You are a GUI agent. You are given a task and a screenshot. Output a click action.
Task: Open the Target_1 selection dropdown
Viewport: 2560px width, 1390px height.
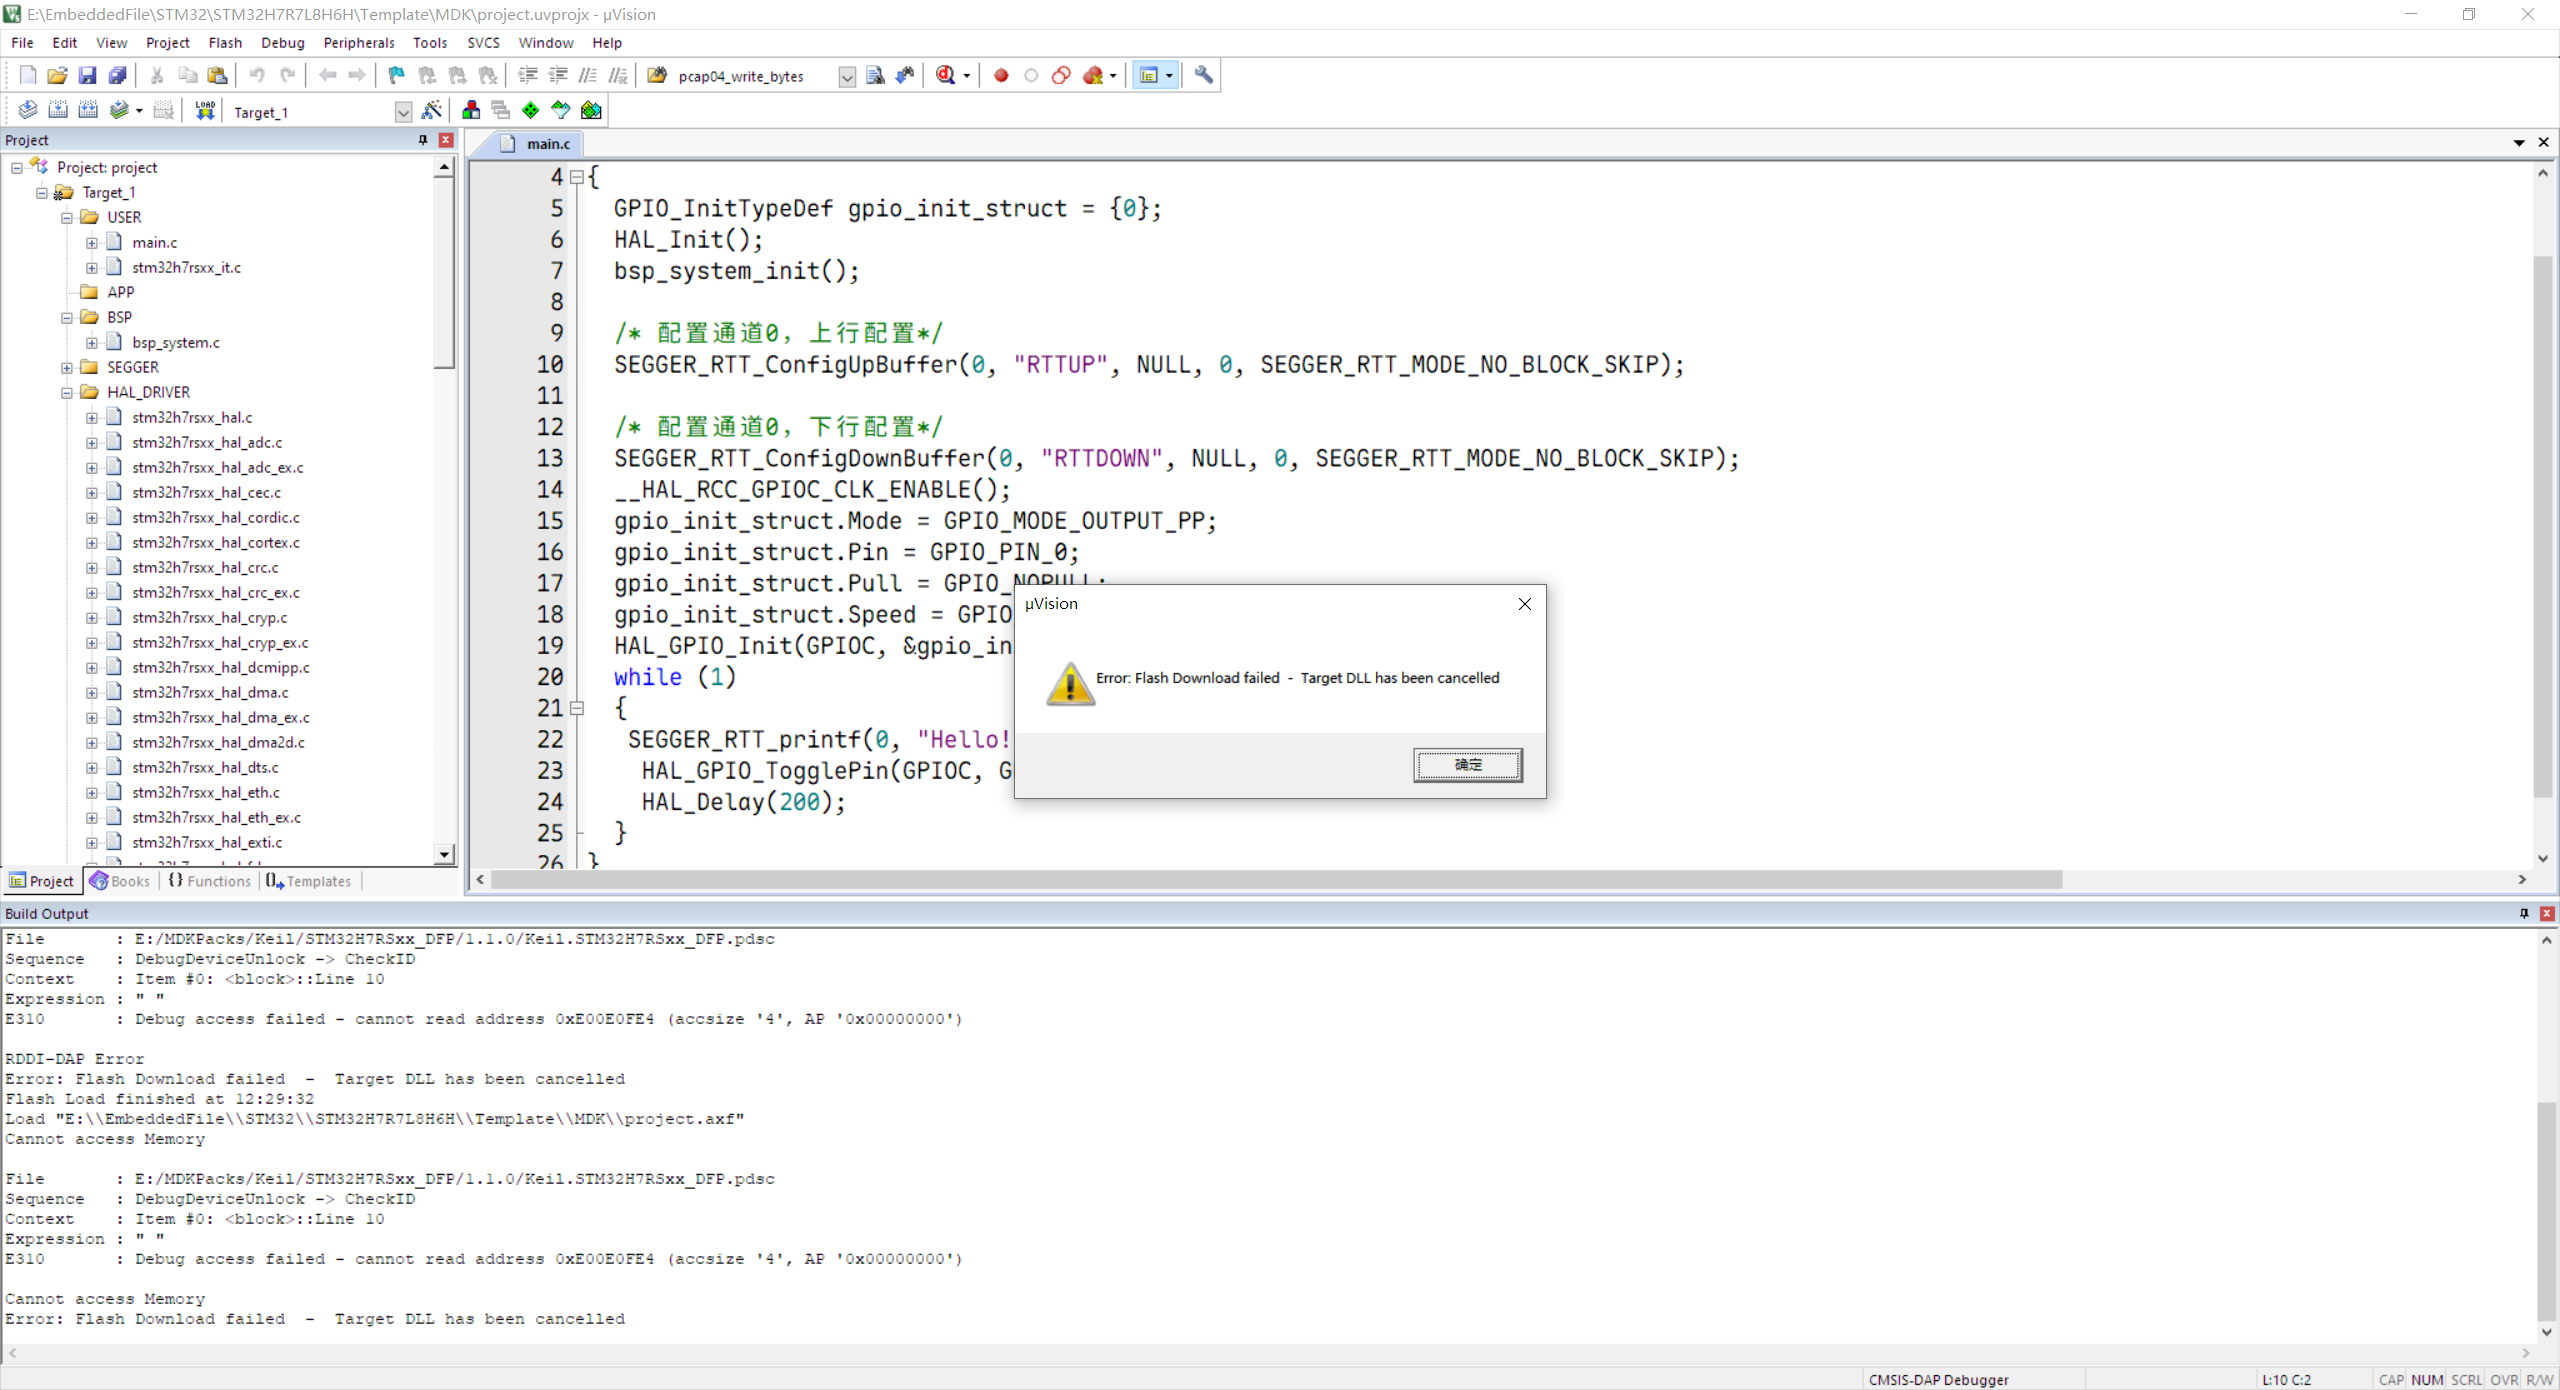(403, 112)
